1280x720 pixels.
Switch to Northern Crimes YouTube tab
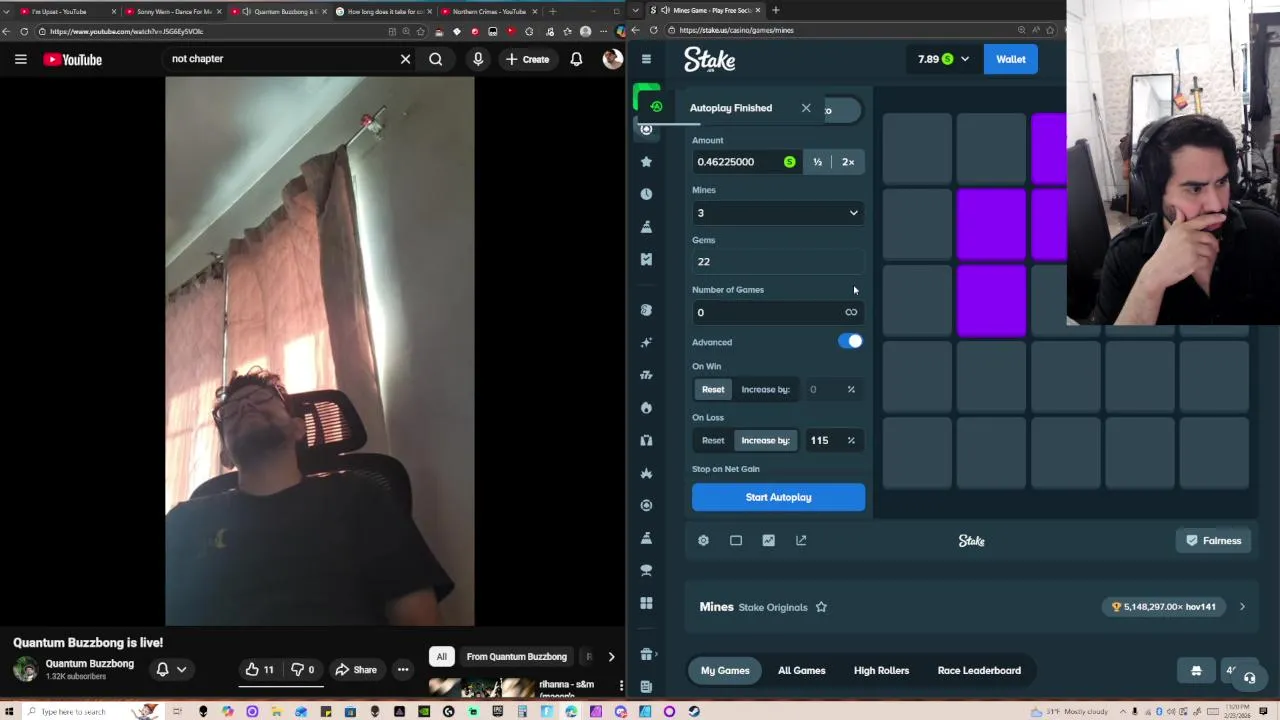(x=489, y=11)
